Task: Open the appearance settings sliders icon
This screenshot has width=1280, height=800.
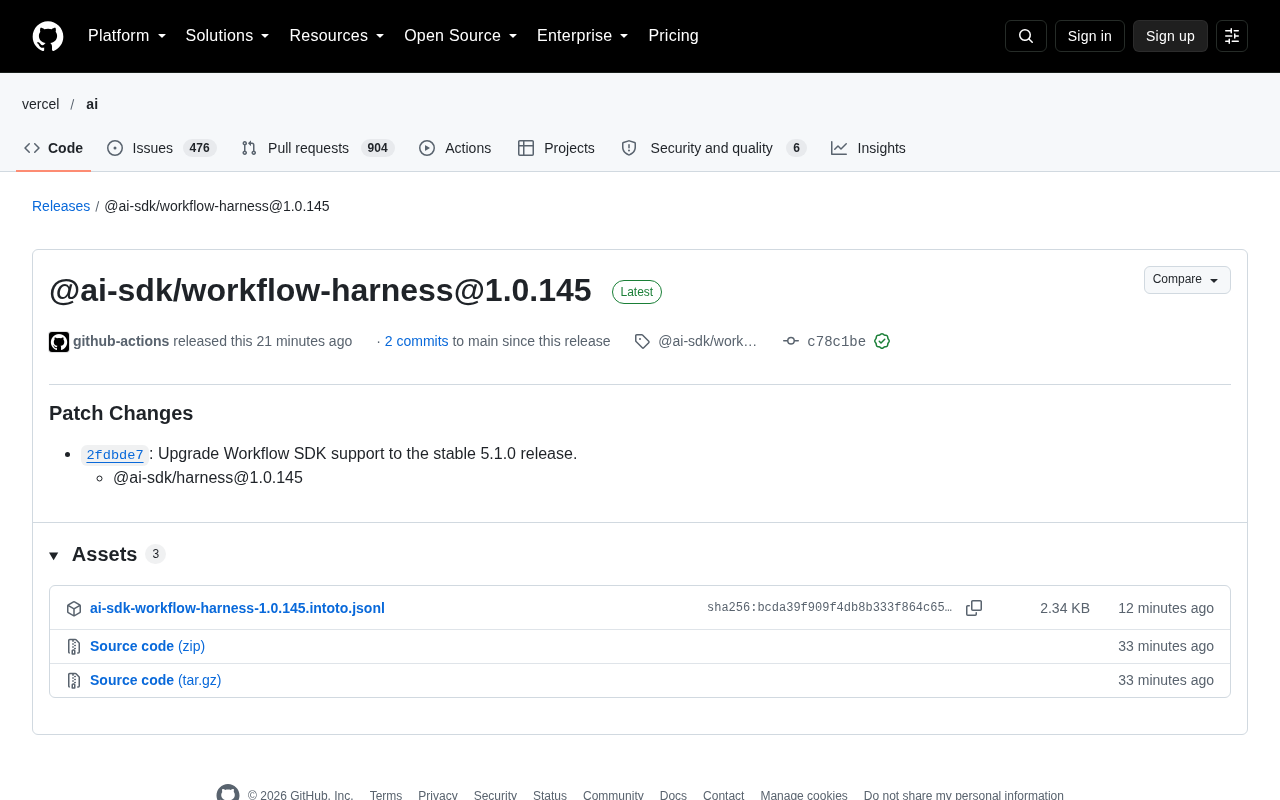Action: (x=1232, y=36)
